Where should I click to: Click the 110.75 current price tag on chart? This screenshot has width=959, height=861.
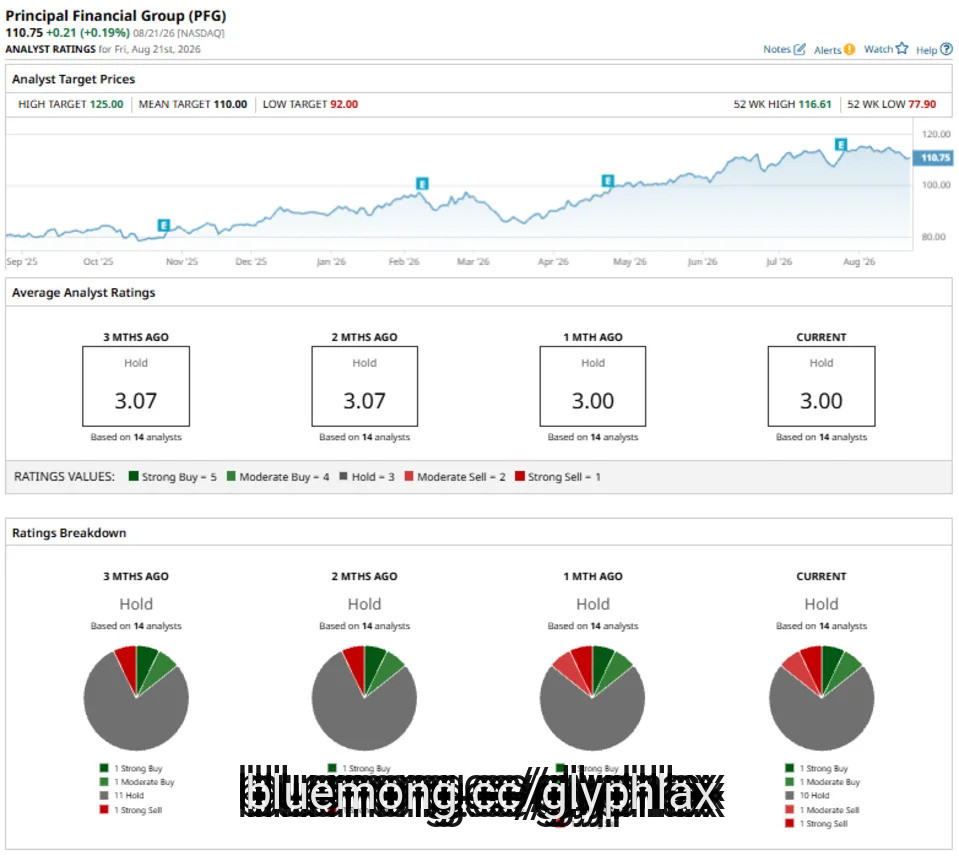(x=933, y=158)
